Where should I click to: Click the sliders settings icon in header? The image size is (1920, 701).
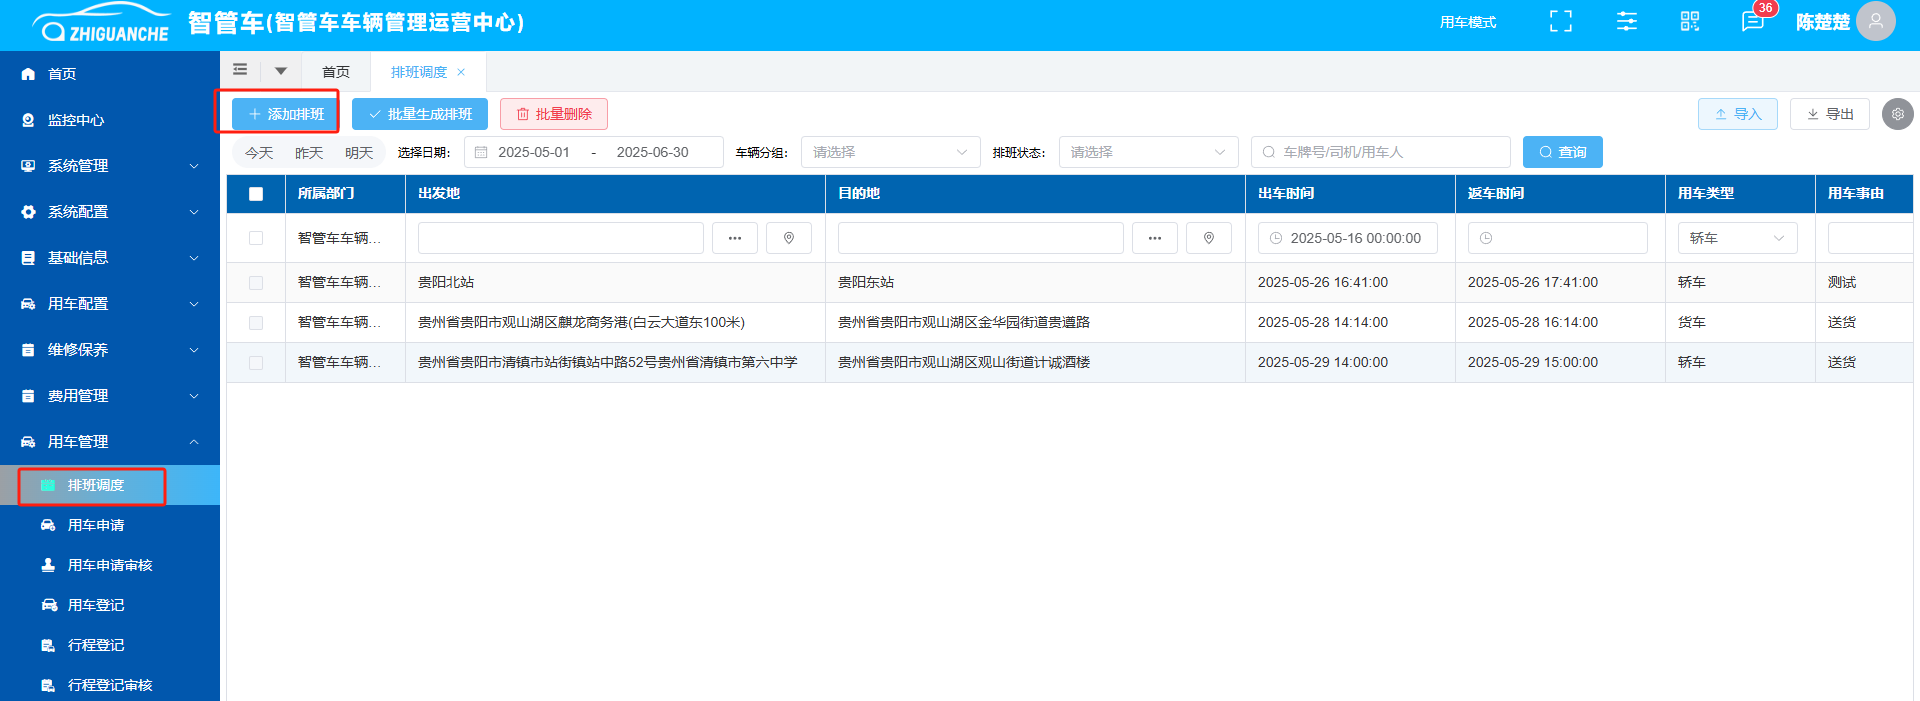[1627, 22]
